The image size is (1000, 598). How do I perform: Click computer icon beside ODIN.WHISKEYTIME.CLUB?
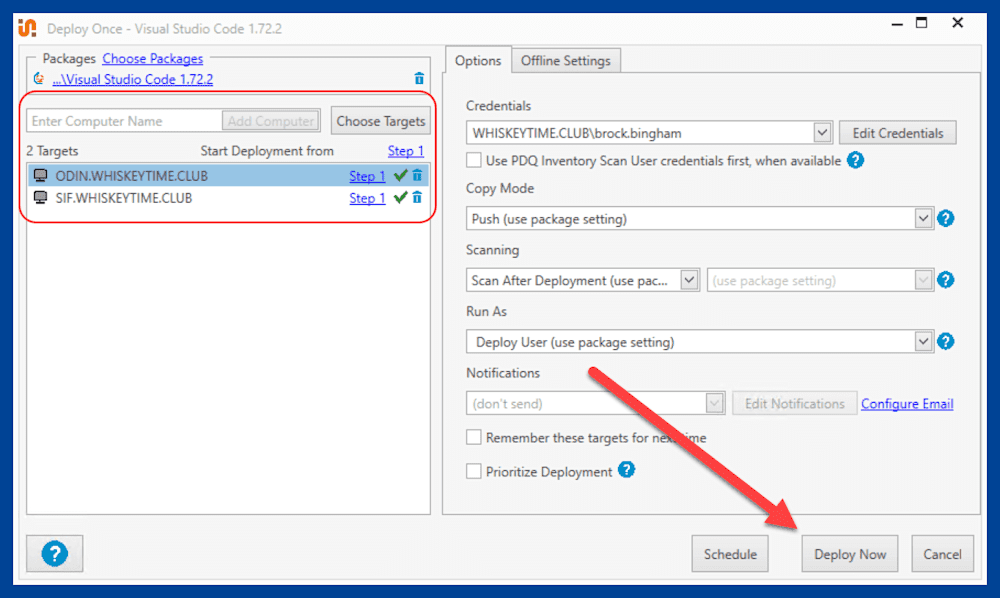point(40,175)
